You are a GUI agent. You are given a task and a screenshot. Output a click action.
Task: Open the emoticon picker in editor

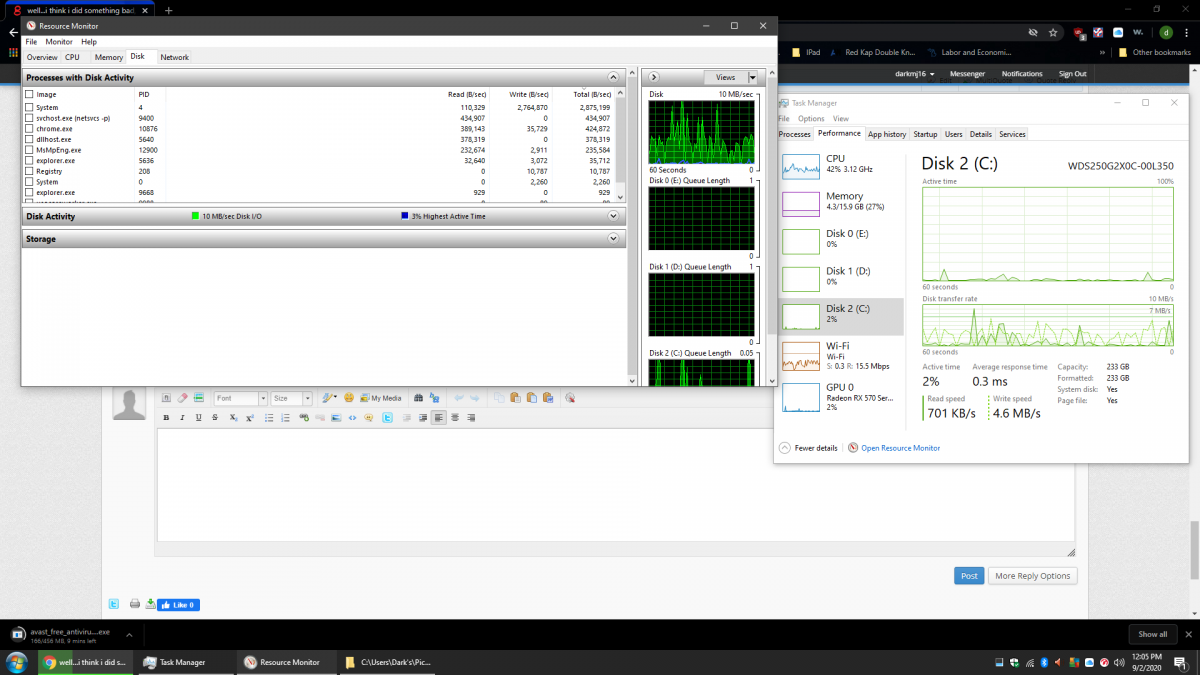click(349, 398)
